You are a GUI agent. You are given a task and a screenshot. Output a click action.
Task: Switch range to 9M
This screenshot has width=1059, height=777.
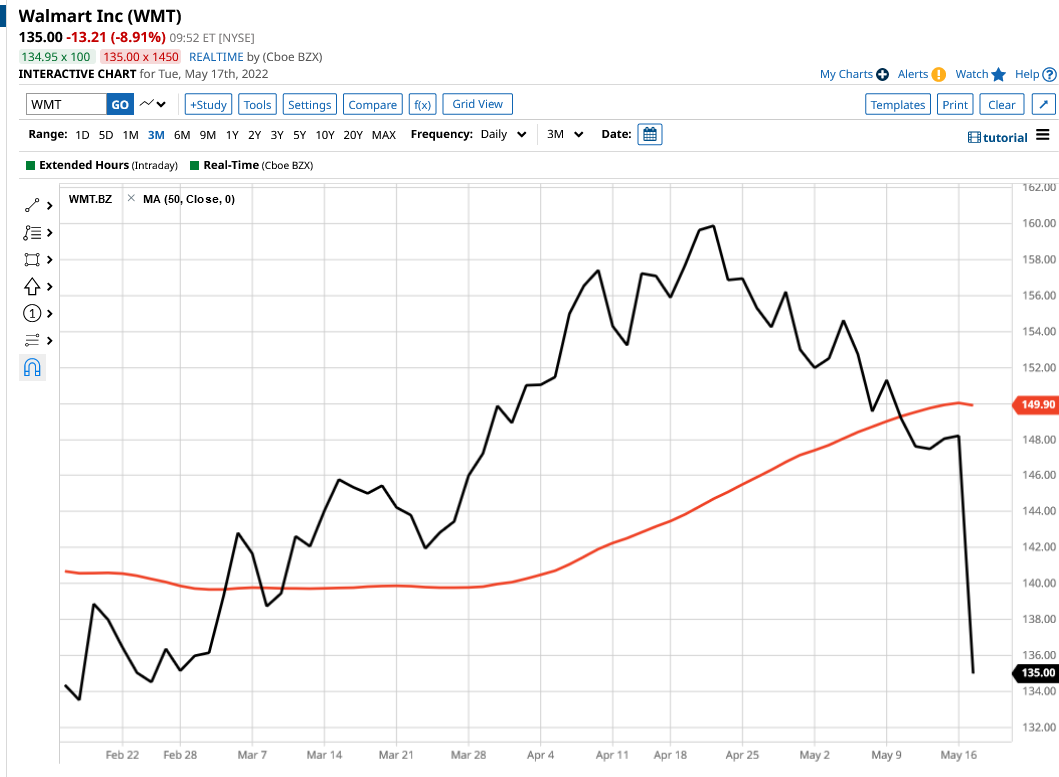point(208,135)
